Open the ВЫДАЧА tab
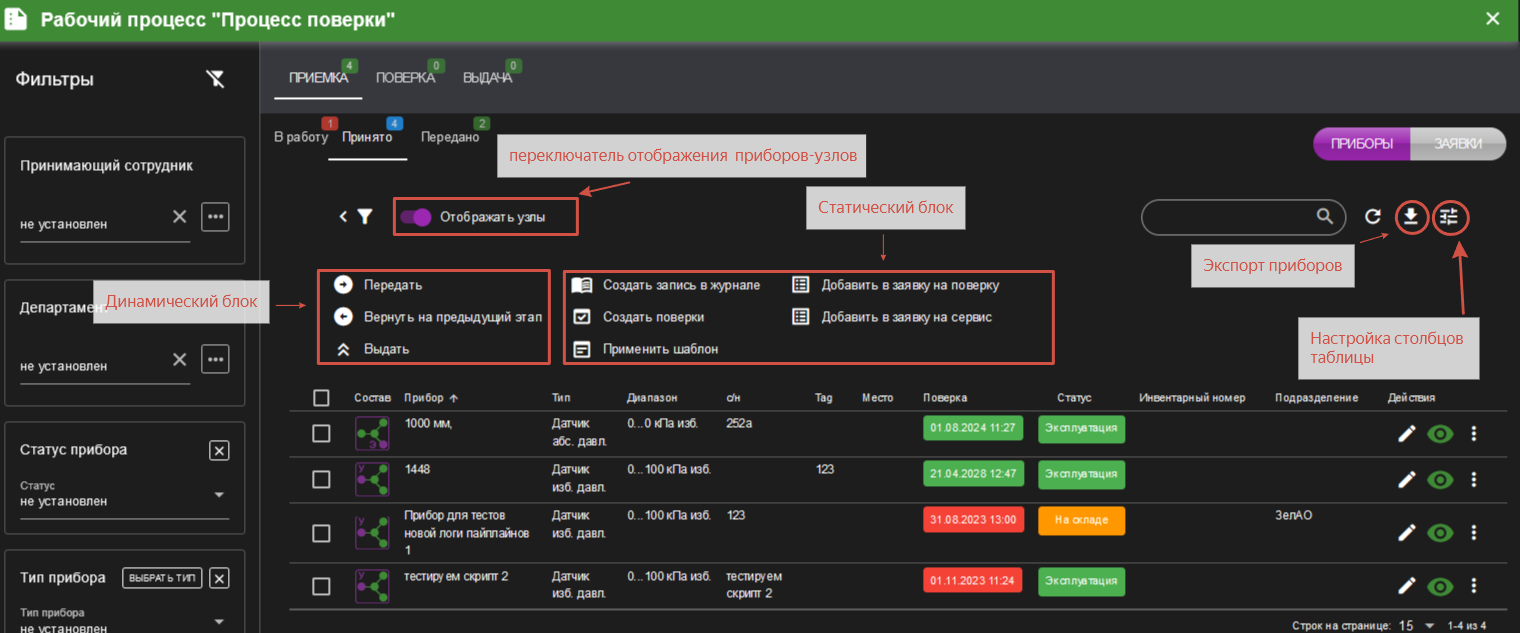Screen dimensions: 1520x633 pyautogui.click(x=487, y=78)
